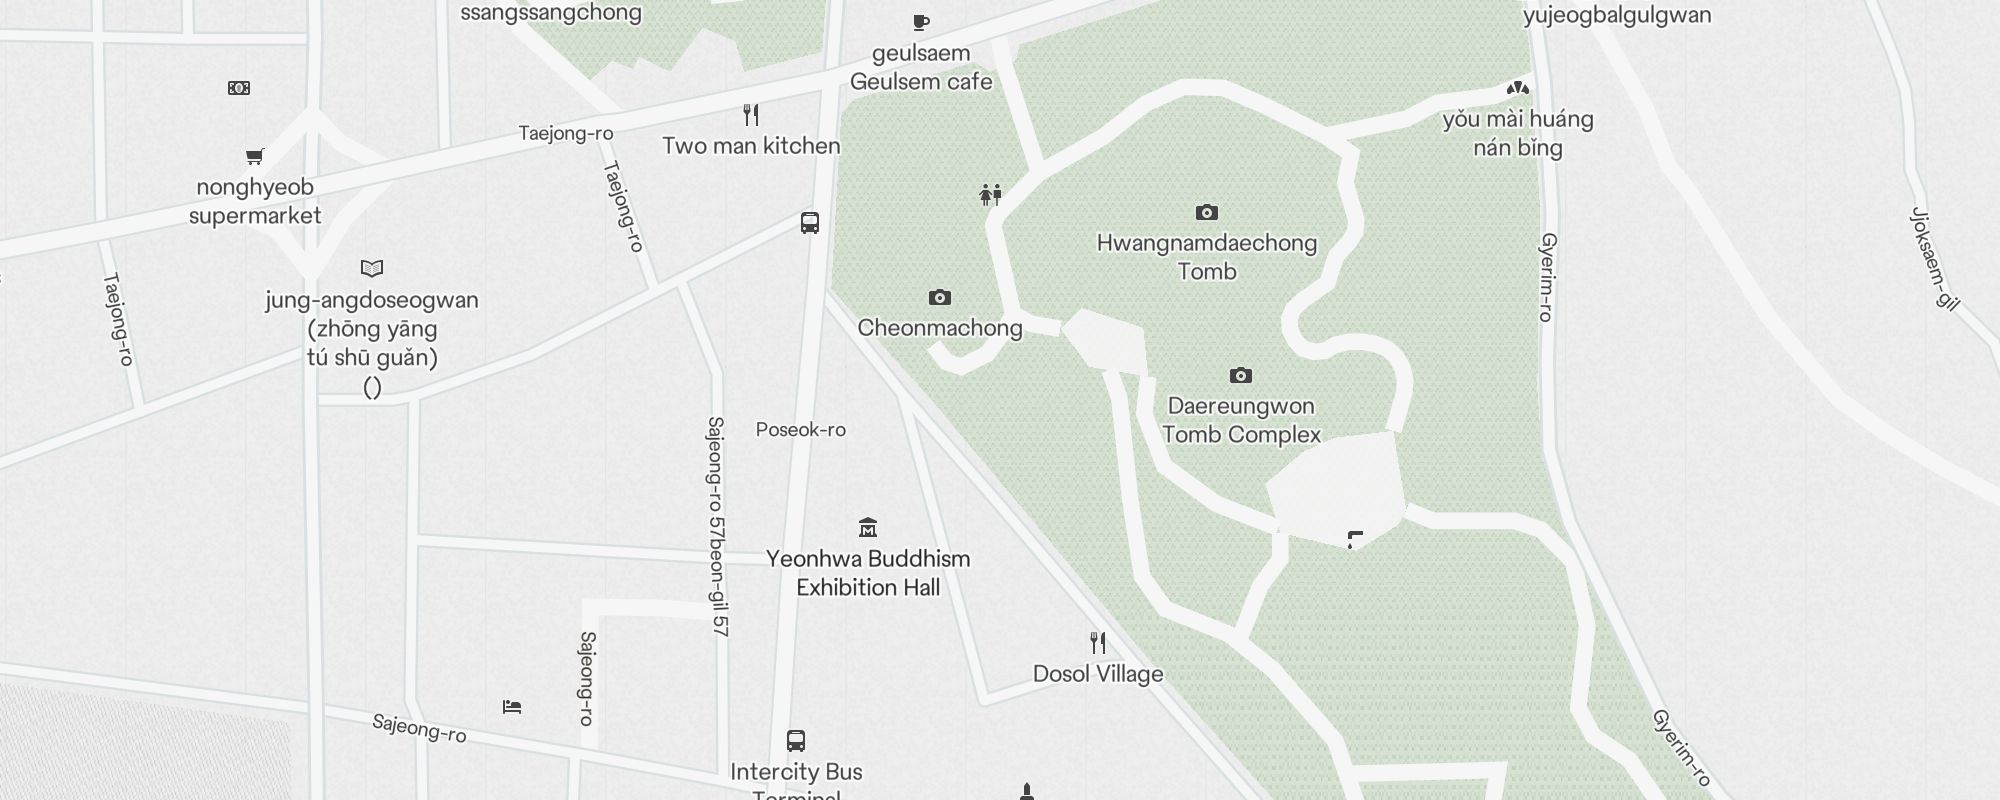This screenshot has width=2000, height=800.
Task: Click the Geulsem cafe coffee cup icon
Action: click(921, 22)
